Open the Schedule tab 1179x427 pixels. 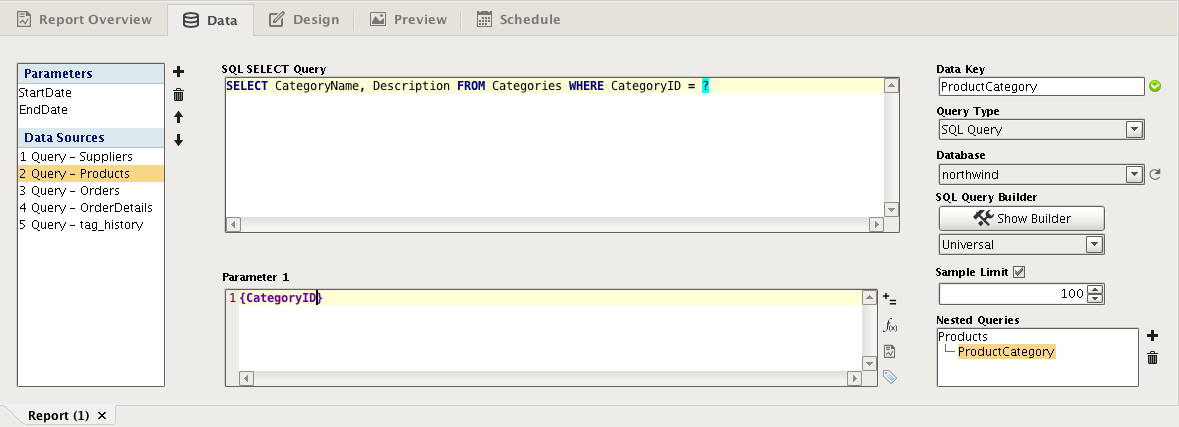point(518,19)
